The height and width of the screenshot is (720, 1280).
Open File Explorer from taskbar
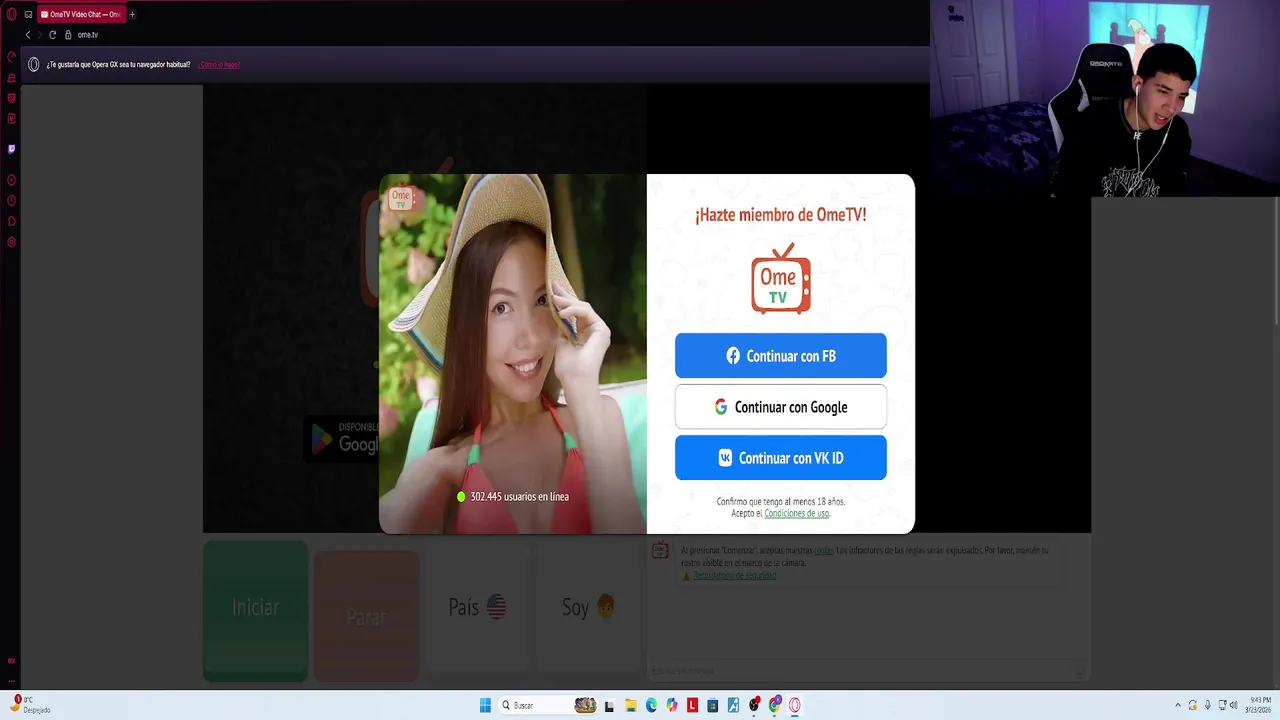point(630,705)
